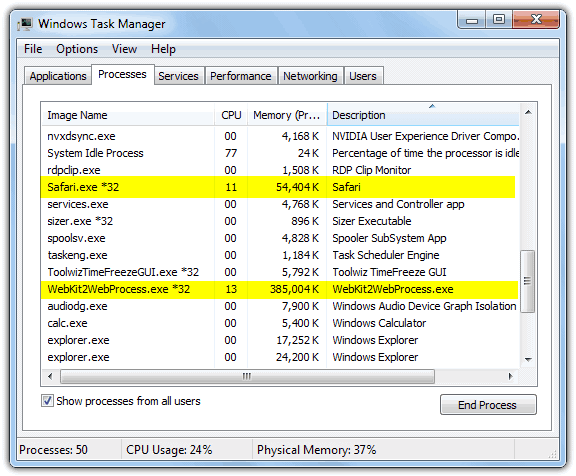Switch to the Performance tab

[x=241, y=76]
